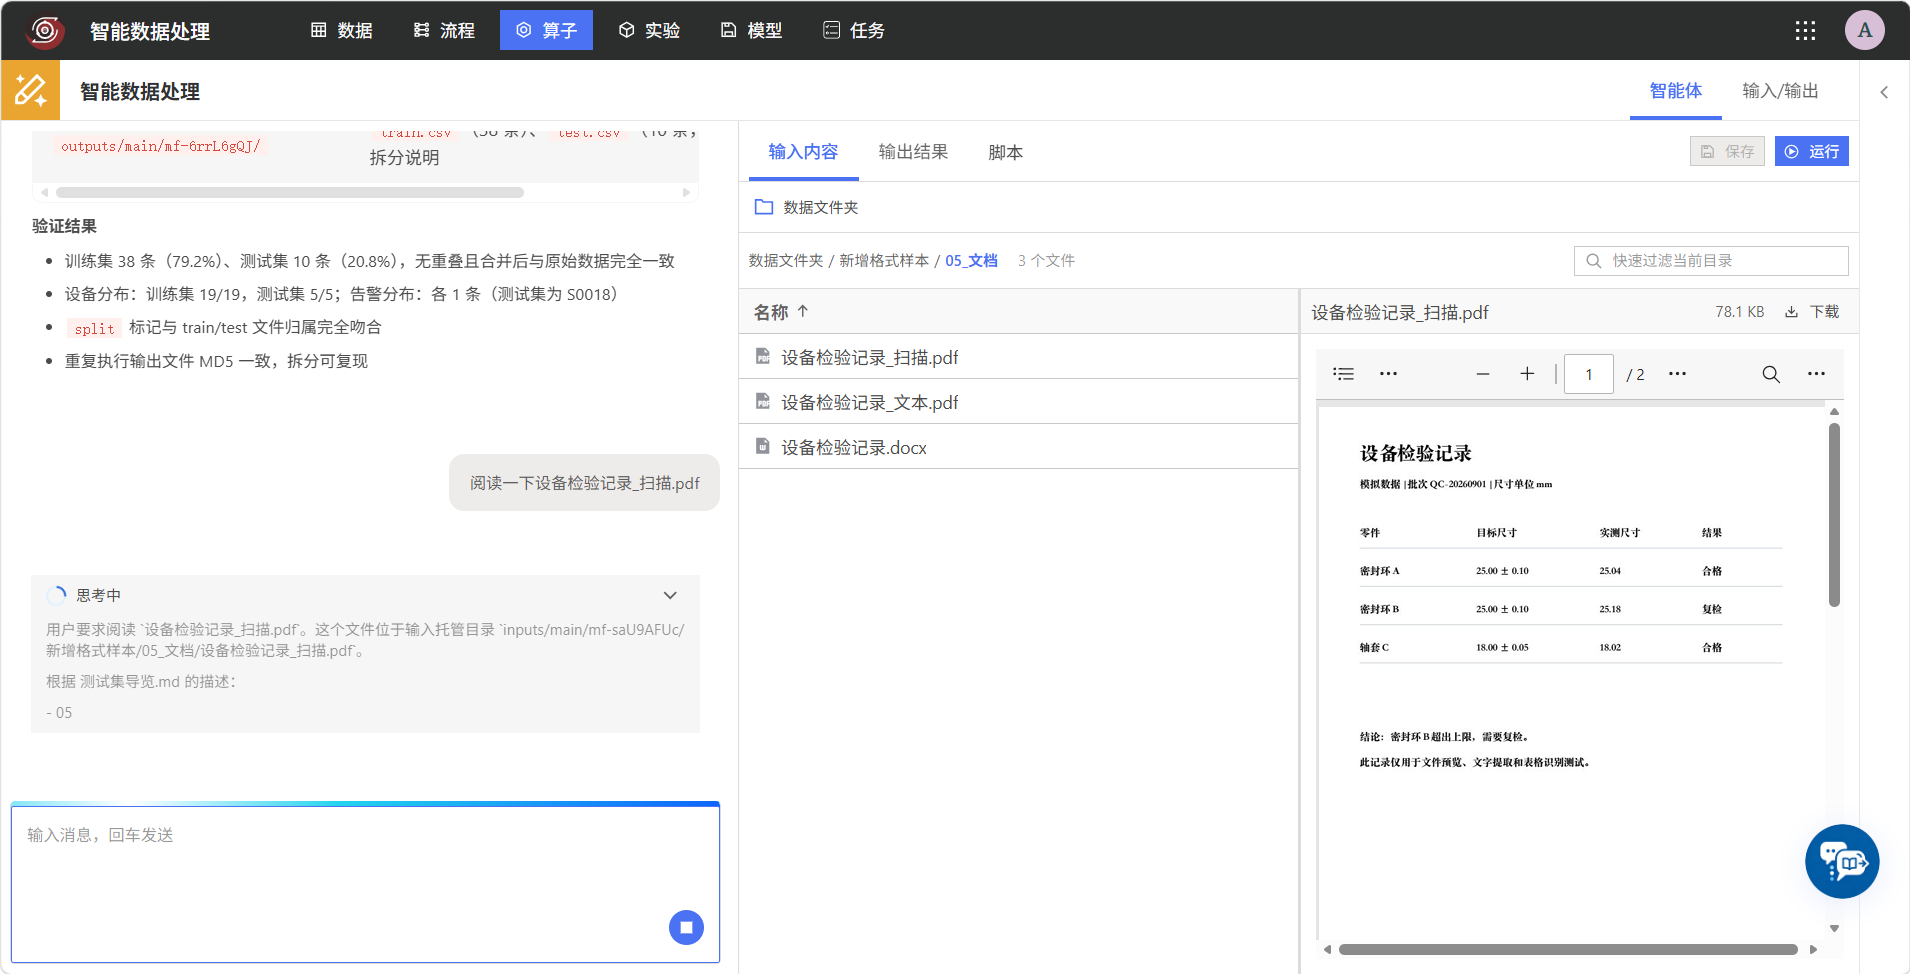Collapse the right side panel arrow
The height and width of the screenshot is (974, 1910).
1884,92
